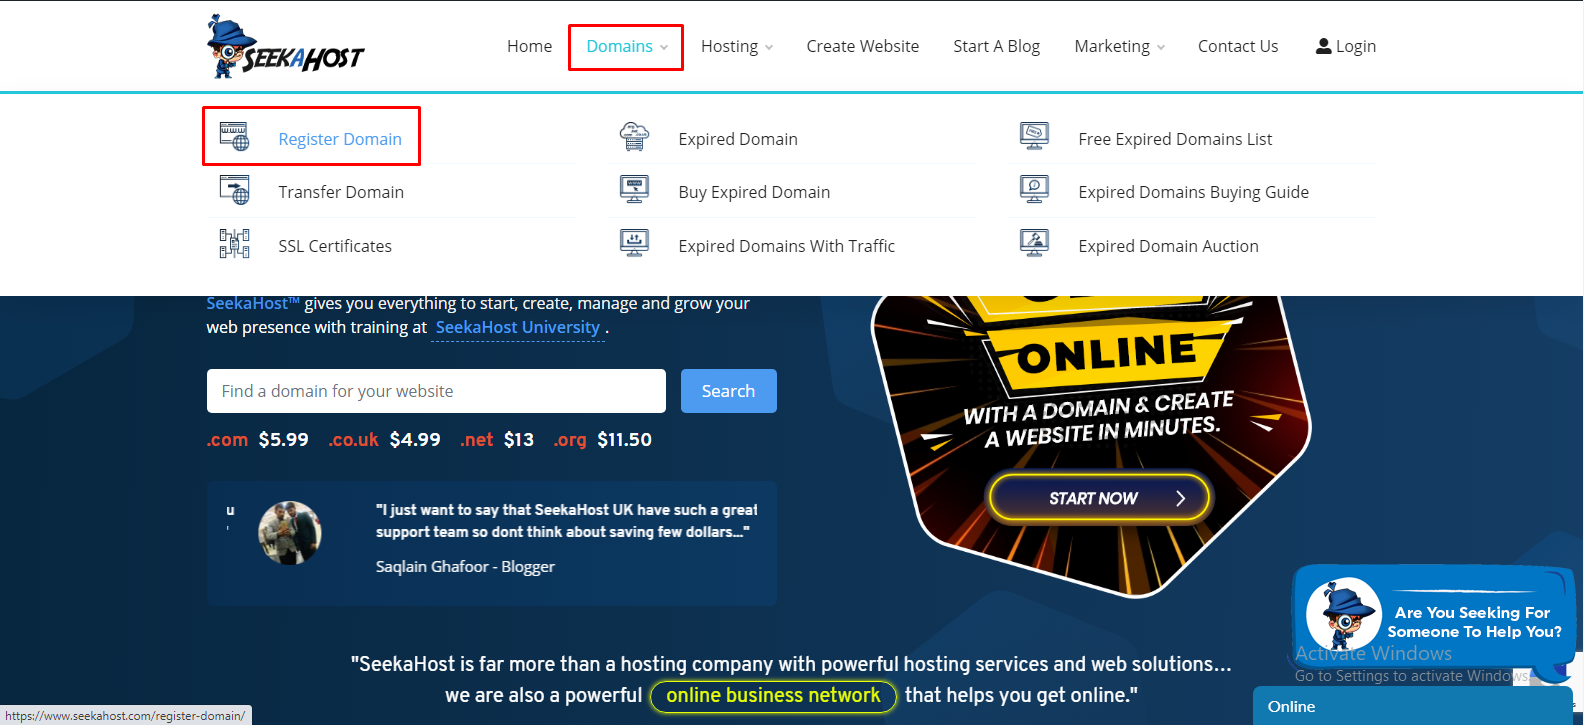The image size is (1584, 725).
Task: Click the Login link
Action: point(1346,46)
